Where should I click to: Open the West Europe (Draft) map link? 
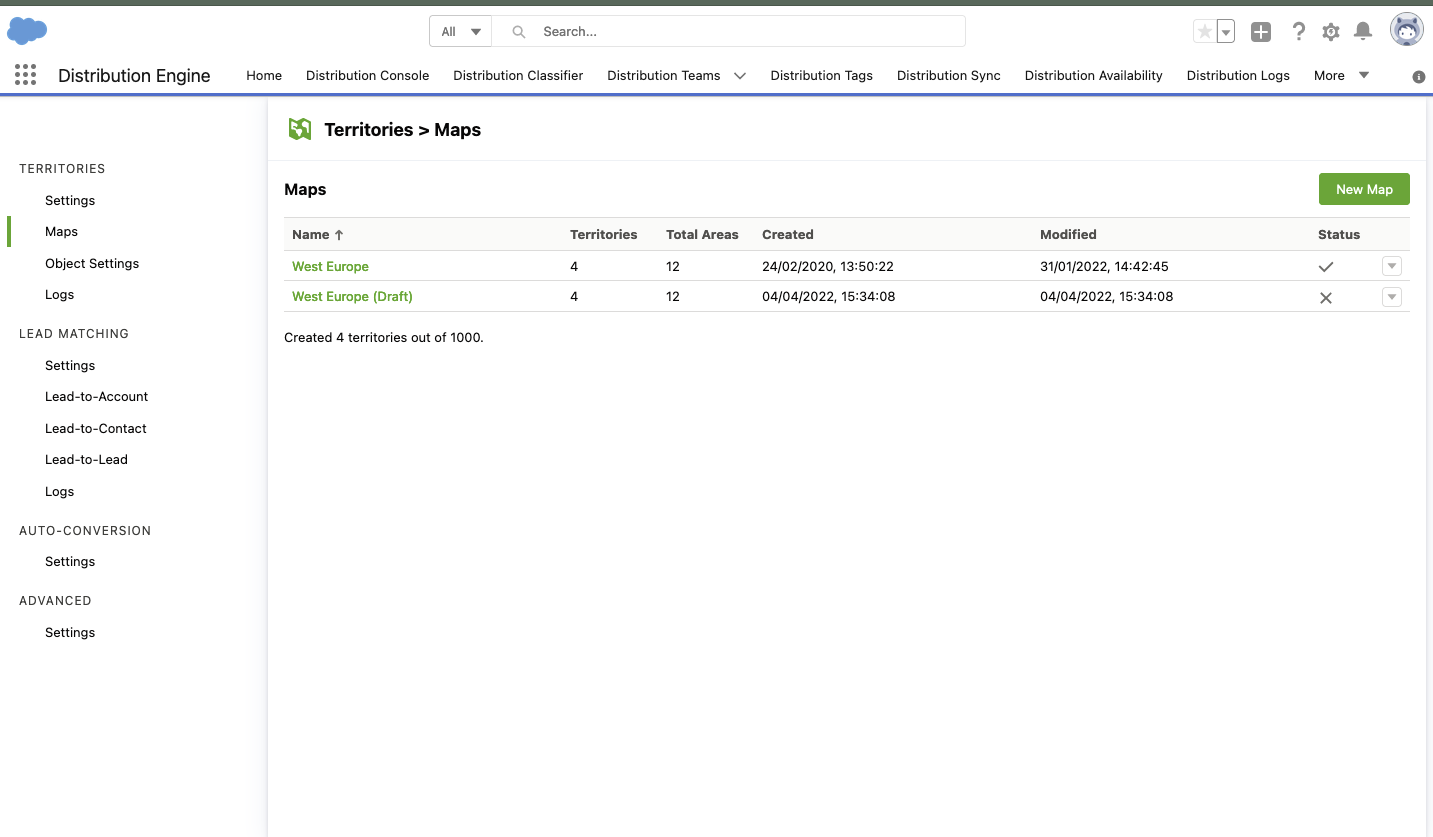point(352,297)
